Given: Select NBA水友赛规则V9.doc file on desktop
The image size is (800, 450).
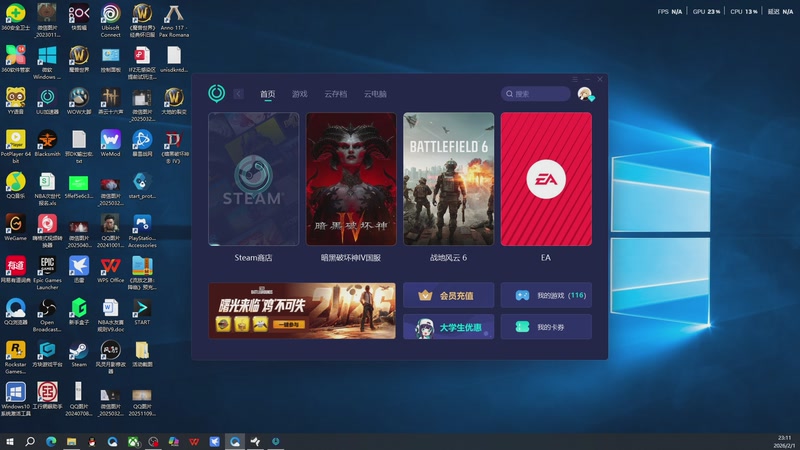Looking at the screenshot, I should pyautogui.click(x=110, y=315).
